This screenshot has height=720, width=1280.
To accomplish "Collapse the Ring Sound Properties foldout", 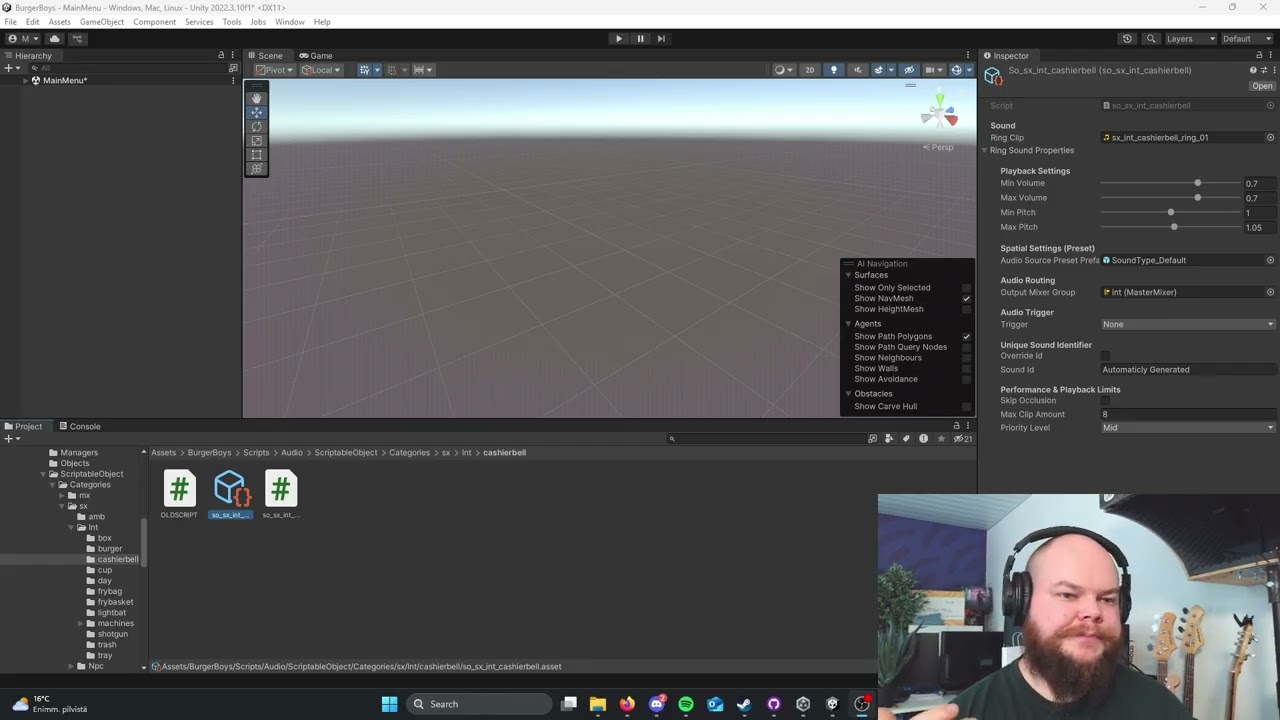I will point(984,151).
